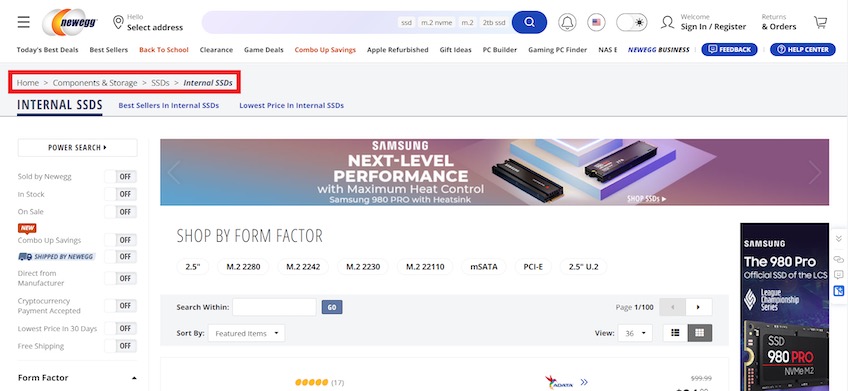The width and height of the screenshot is (848, 391).
Task: Click the right-side link icon
Action: [839, 260]
